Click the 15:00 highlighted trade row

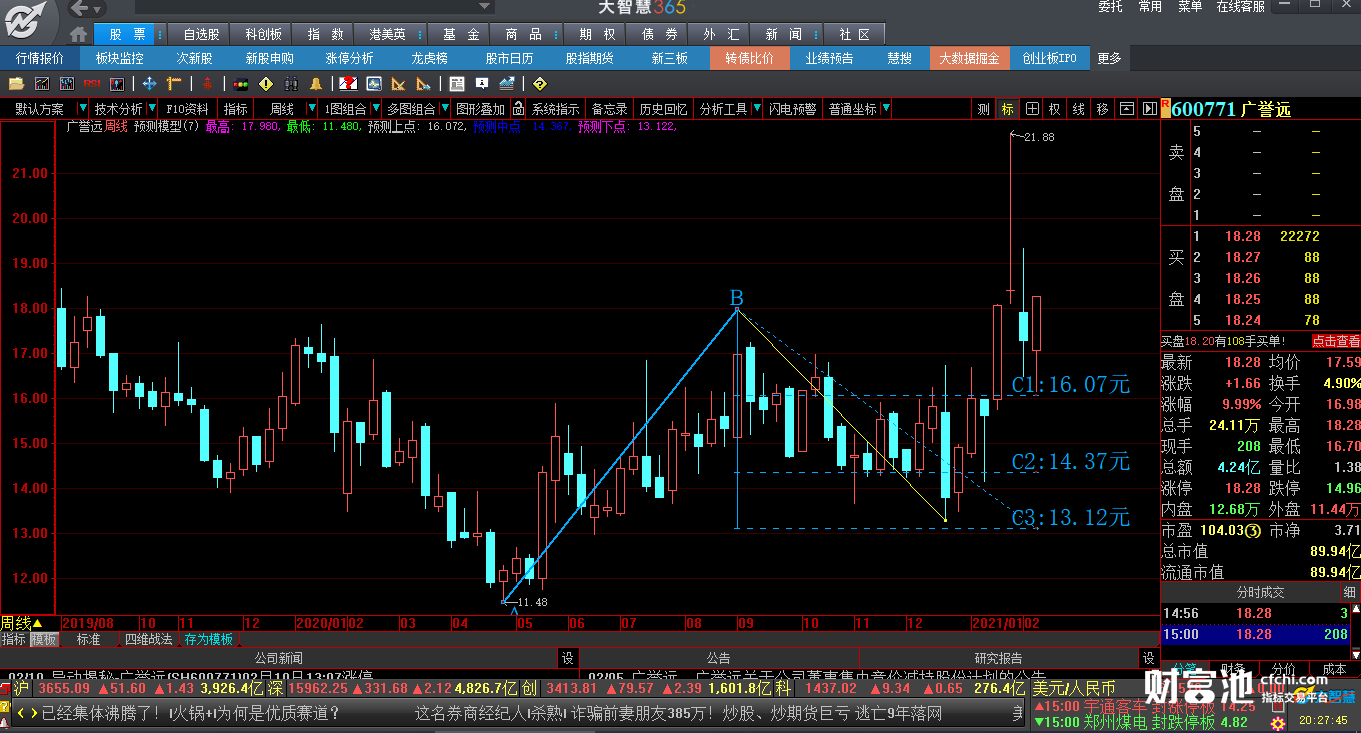pyautogui.click(x=1255, y=634)
